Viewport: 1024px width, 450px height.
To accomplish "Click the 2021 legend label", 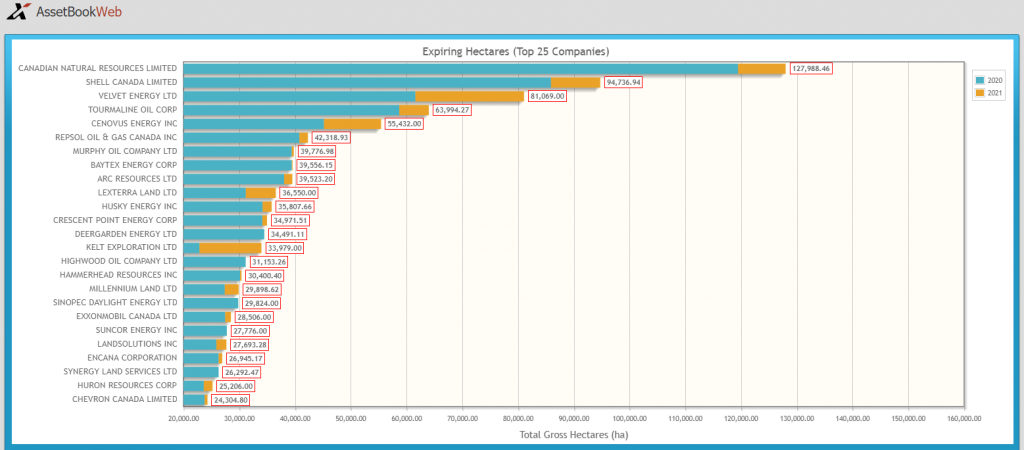I will 995,93.
